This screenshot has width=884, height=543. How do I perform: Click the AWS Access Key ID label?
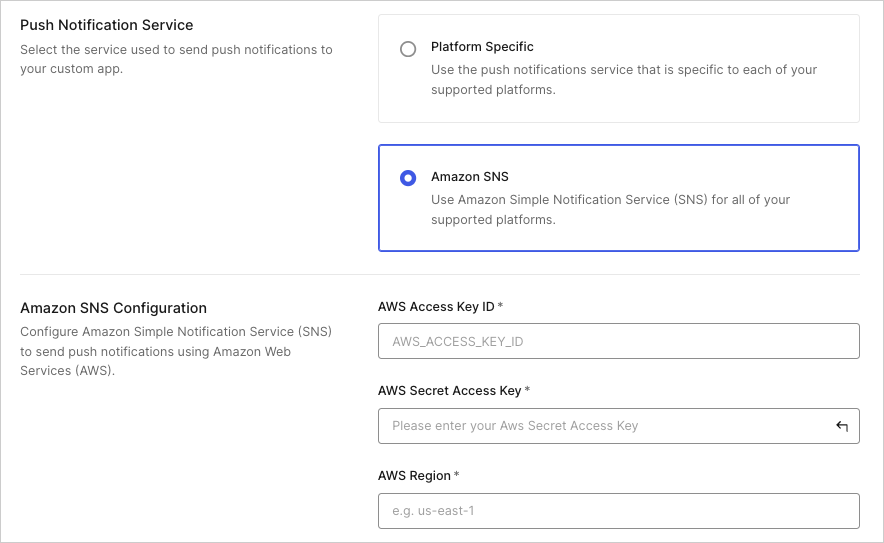[x=436, y=307]
